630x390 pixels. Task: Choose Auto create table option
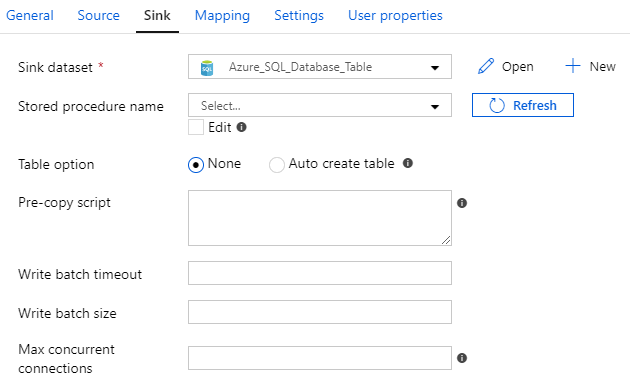click(x=277, y=165)
